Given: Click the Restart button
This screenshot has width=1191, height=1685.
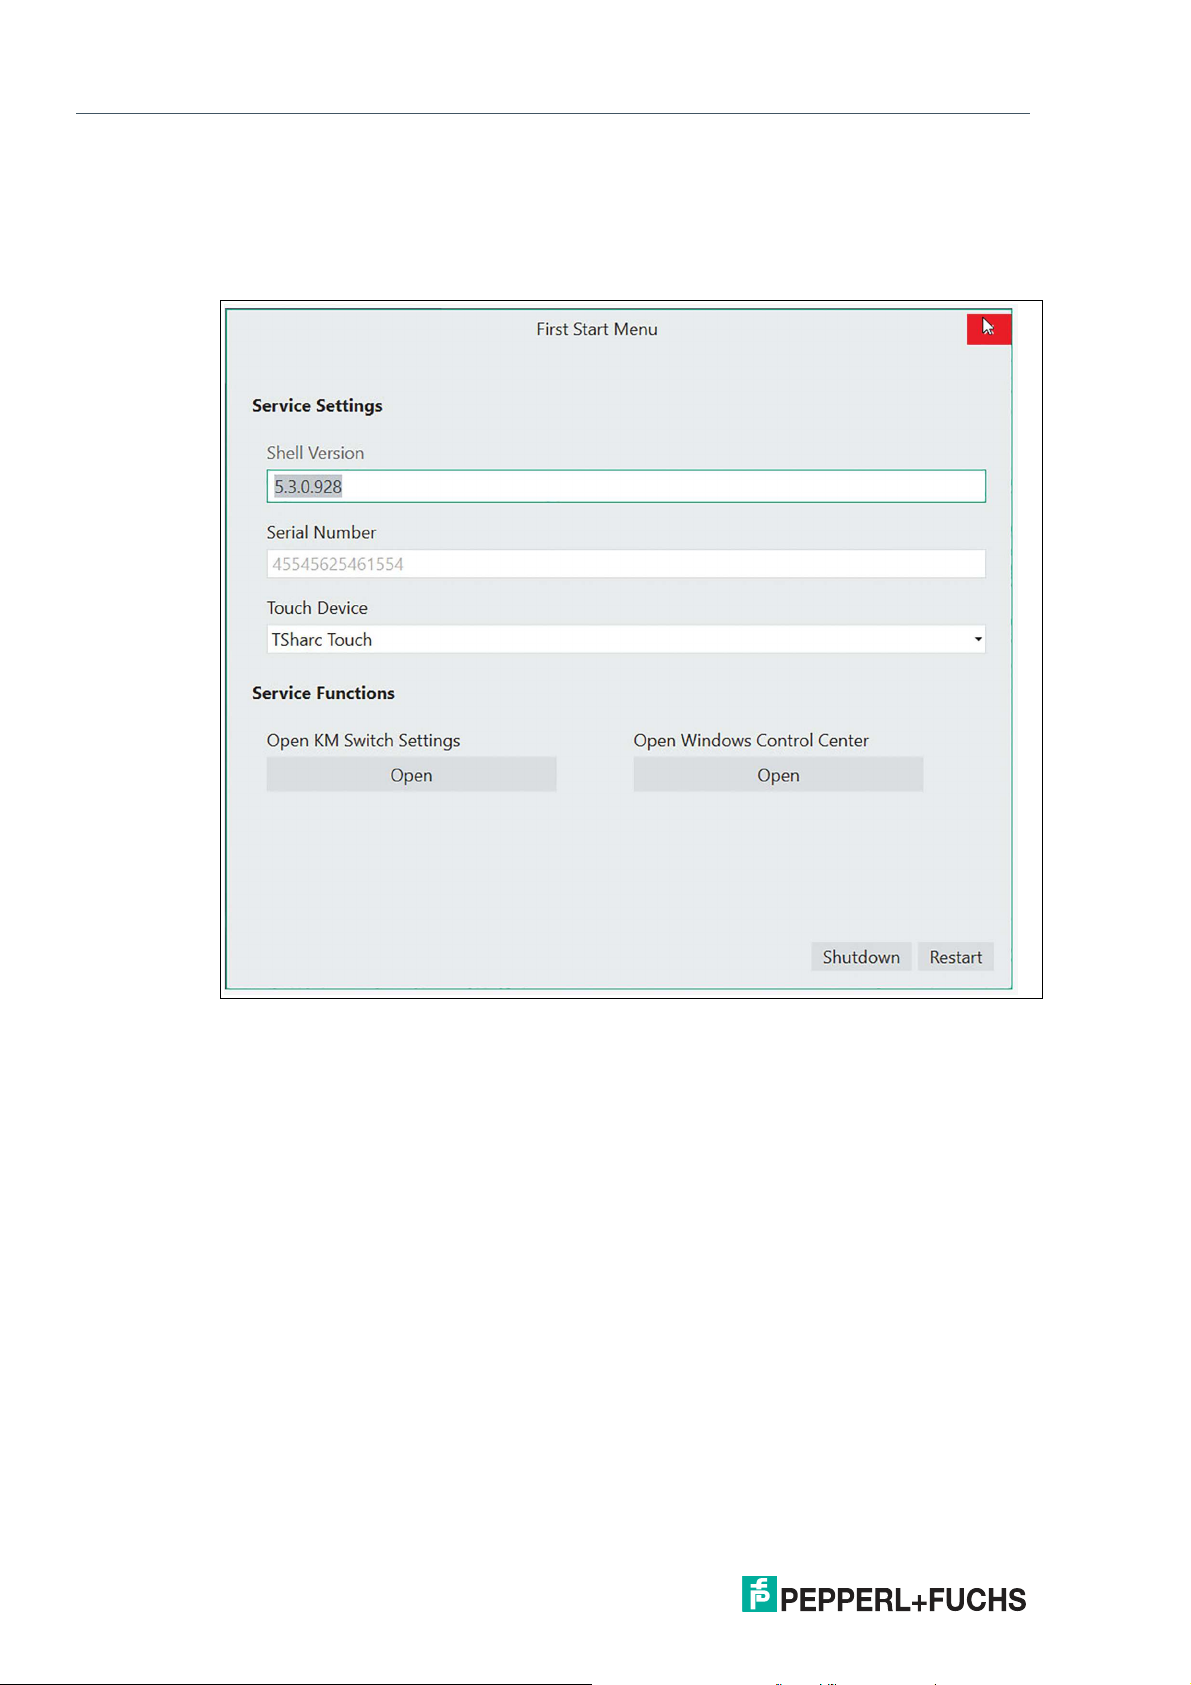Looking at the screenshot, I should [956, 957].
